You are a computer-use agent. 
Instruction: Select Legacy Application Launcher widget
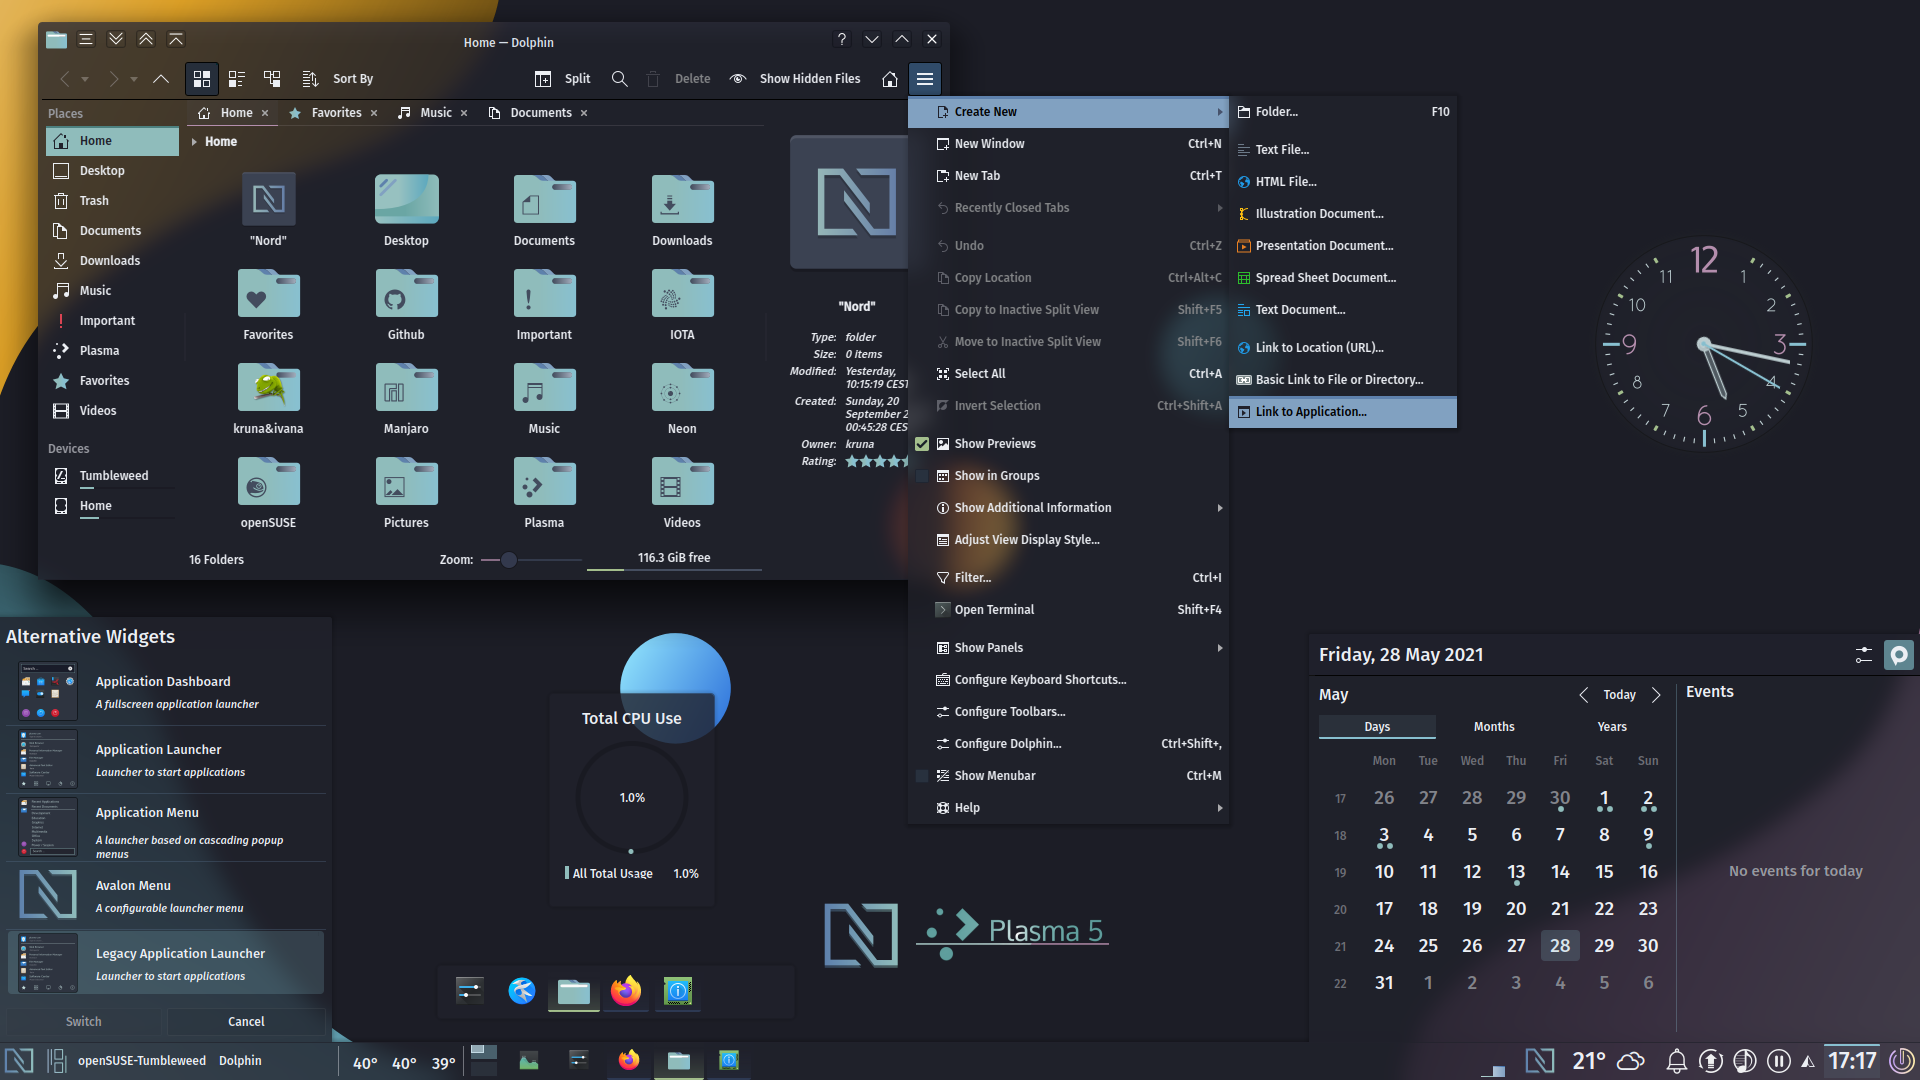(166, 963)
